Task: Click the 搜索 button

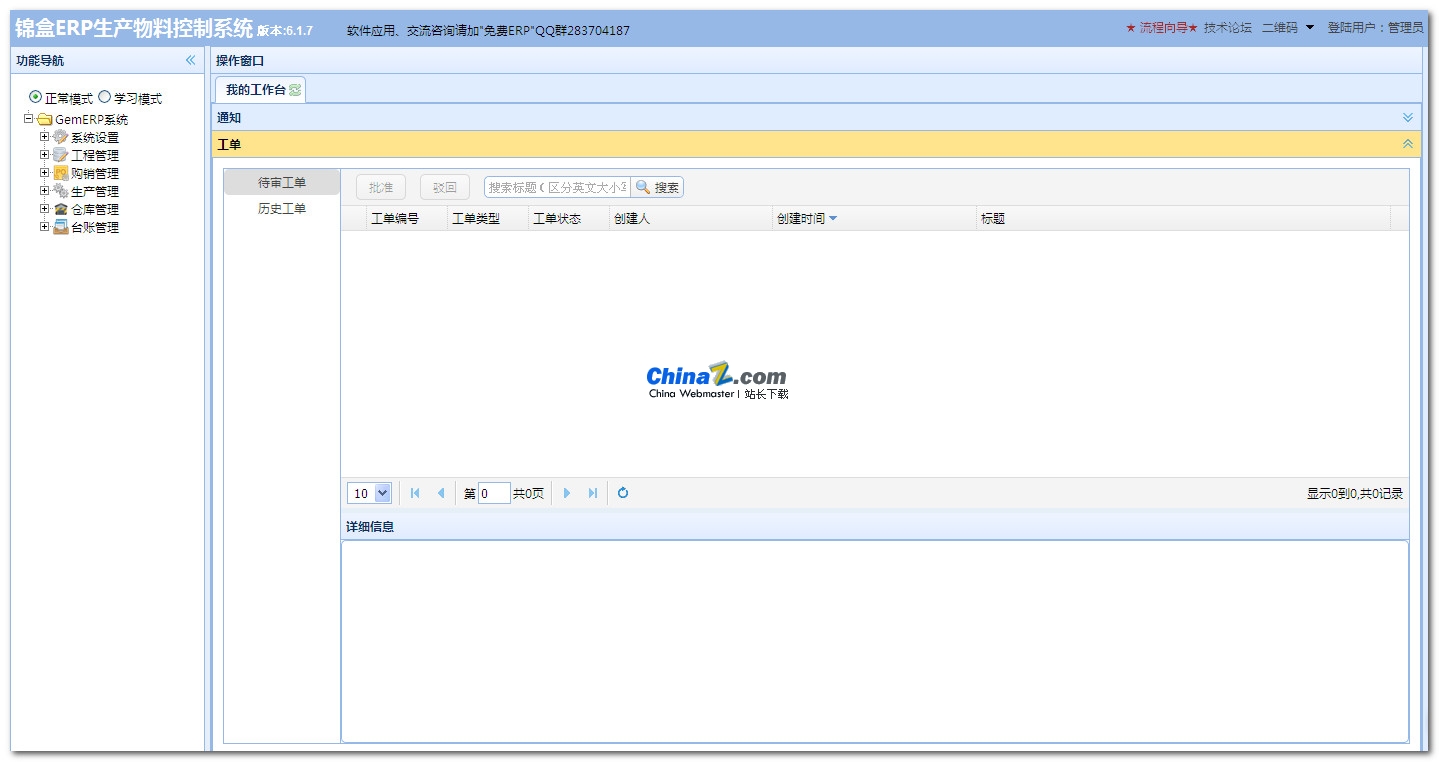Action: coord(658,187)
